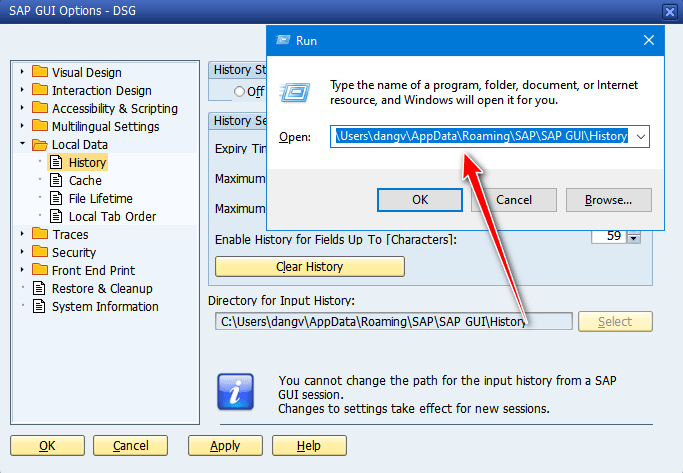This screenshot has height=473, width=683.
Task: Click the Cache document icon
Action: pyautogui.click(x=57, y=180)
